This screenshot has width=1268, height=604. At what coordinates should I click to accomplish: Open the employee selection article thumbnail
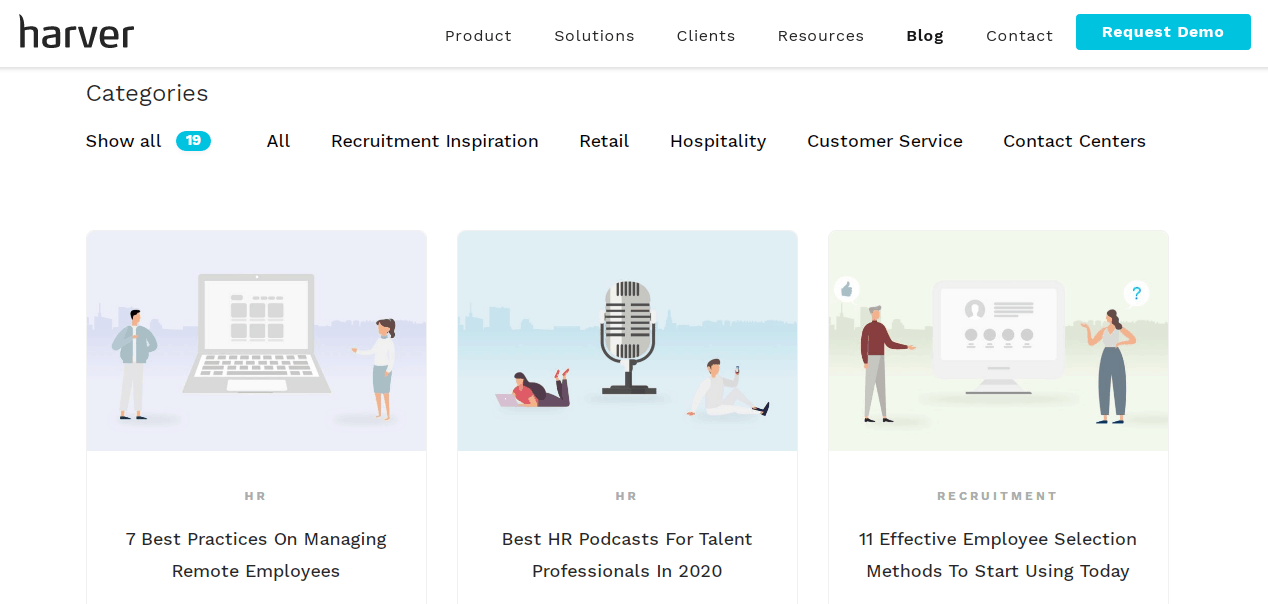click(x=998, y=341)
